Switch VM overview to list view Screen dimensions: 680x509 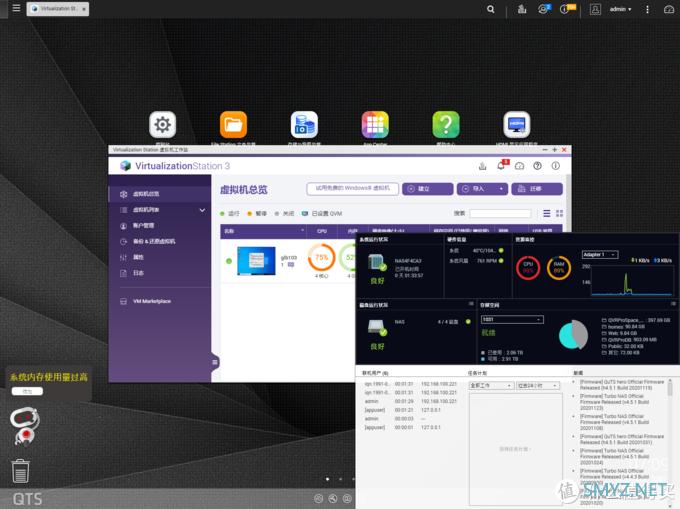point(546,213)
